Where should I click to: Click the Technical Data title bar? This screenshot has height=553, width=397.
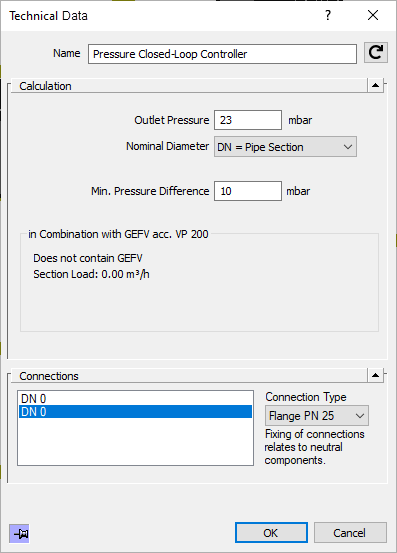[x=159, y=16]
